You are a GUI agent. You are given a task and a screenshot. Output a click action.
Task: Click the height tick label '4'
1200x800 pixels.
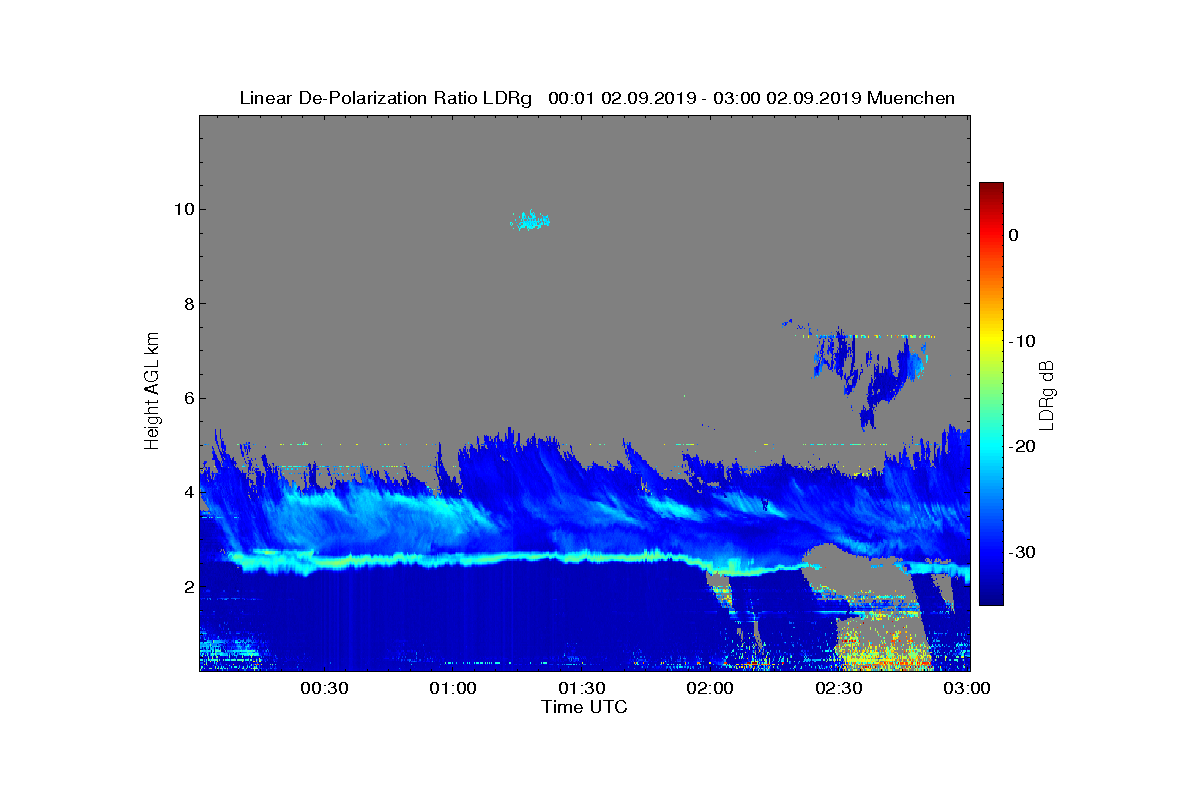pos(187,493)
